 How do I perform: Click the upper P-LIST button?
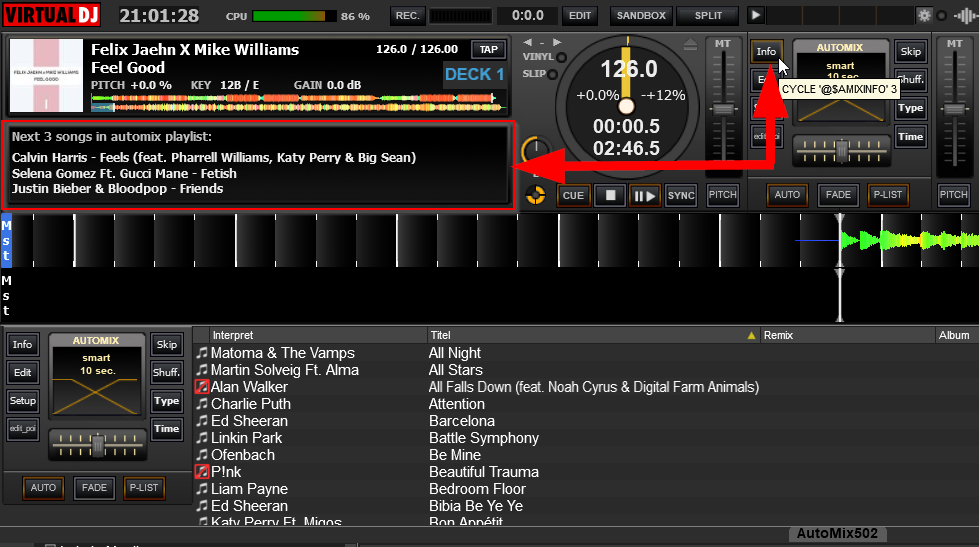pyautogui.click(x=887, y=195)
